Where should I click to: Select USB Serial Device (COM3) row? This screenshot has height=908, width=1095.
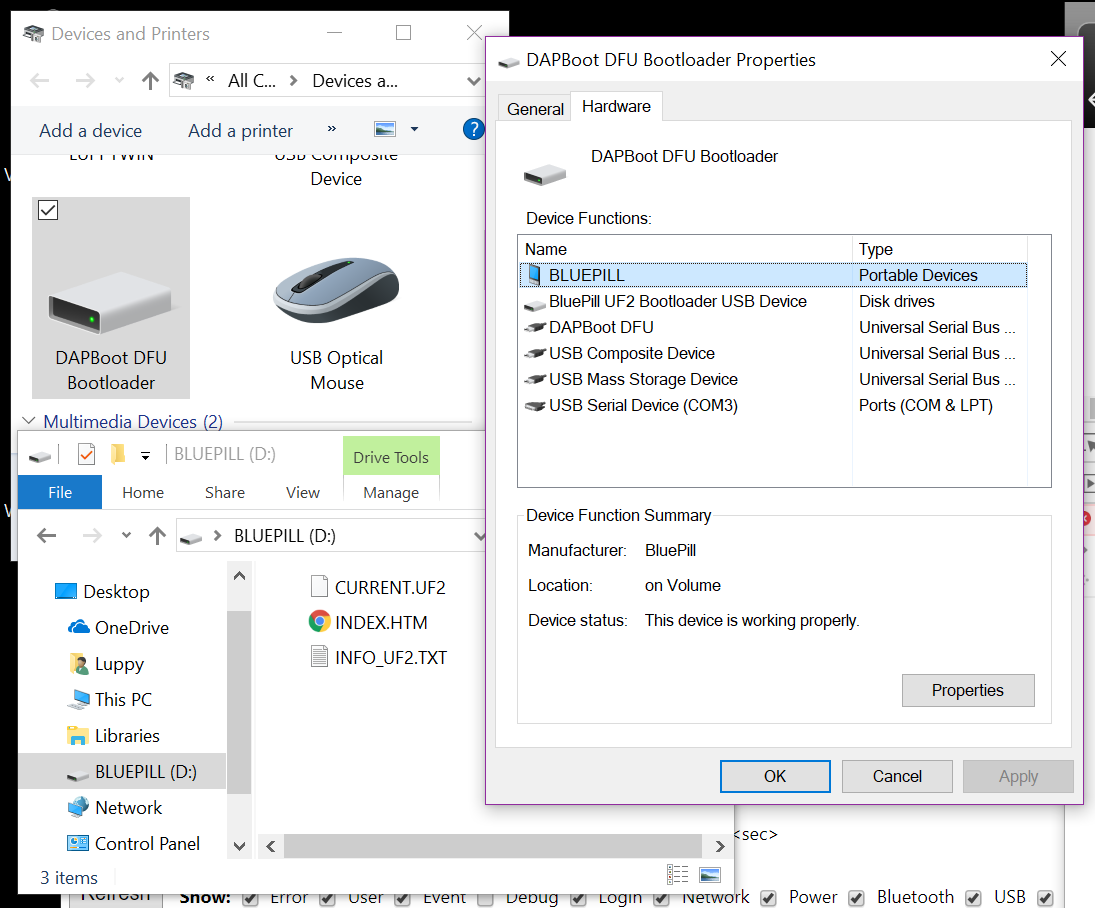tap(773, 405)
